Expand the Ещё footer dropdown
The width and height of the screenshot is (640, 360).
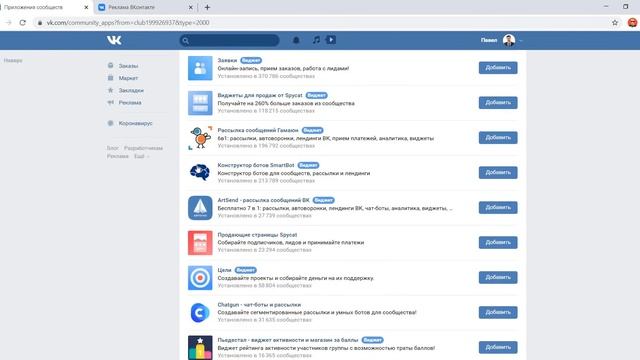tap(142, 156)
